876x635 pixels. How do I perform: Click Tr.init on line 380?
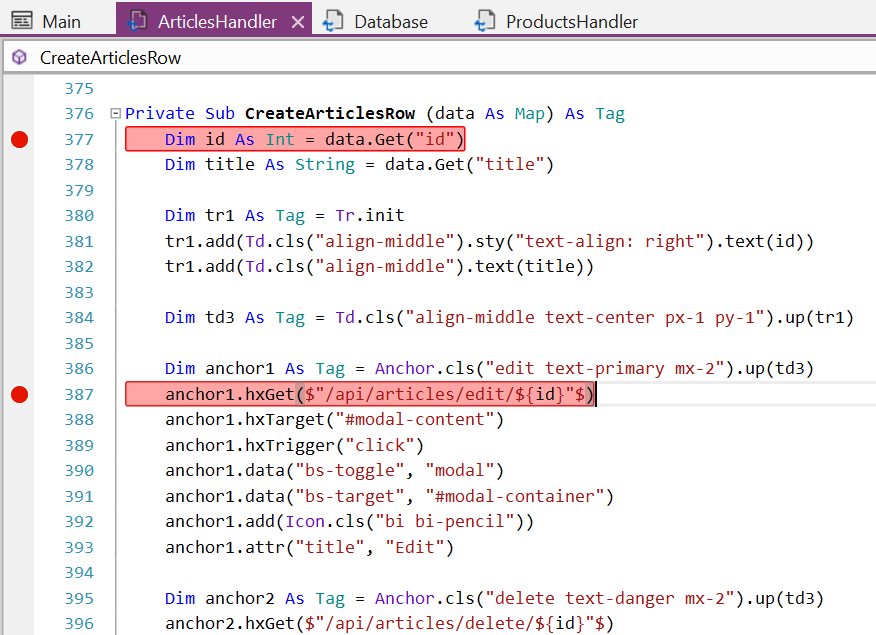click(369, 216)
